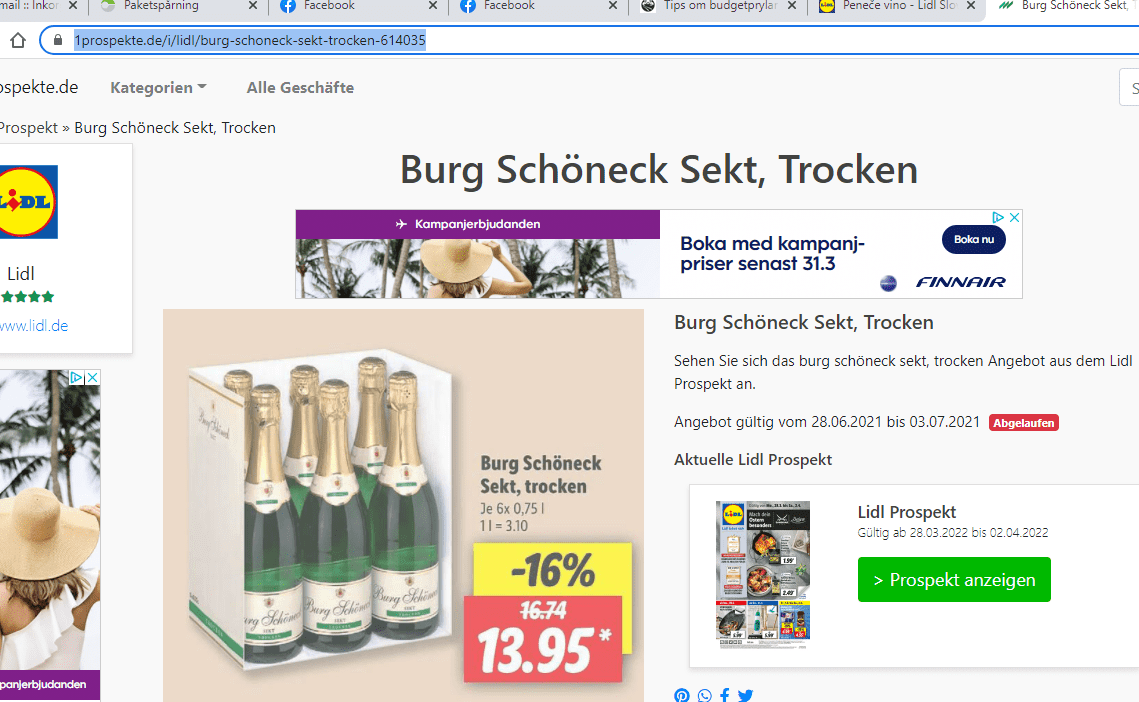Share offer on Twitter icon
Image resolution: width=1139 pixels, height=702 pixels.
coord(745,695)
